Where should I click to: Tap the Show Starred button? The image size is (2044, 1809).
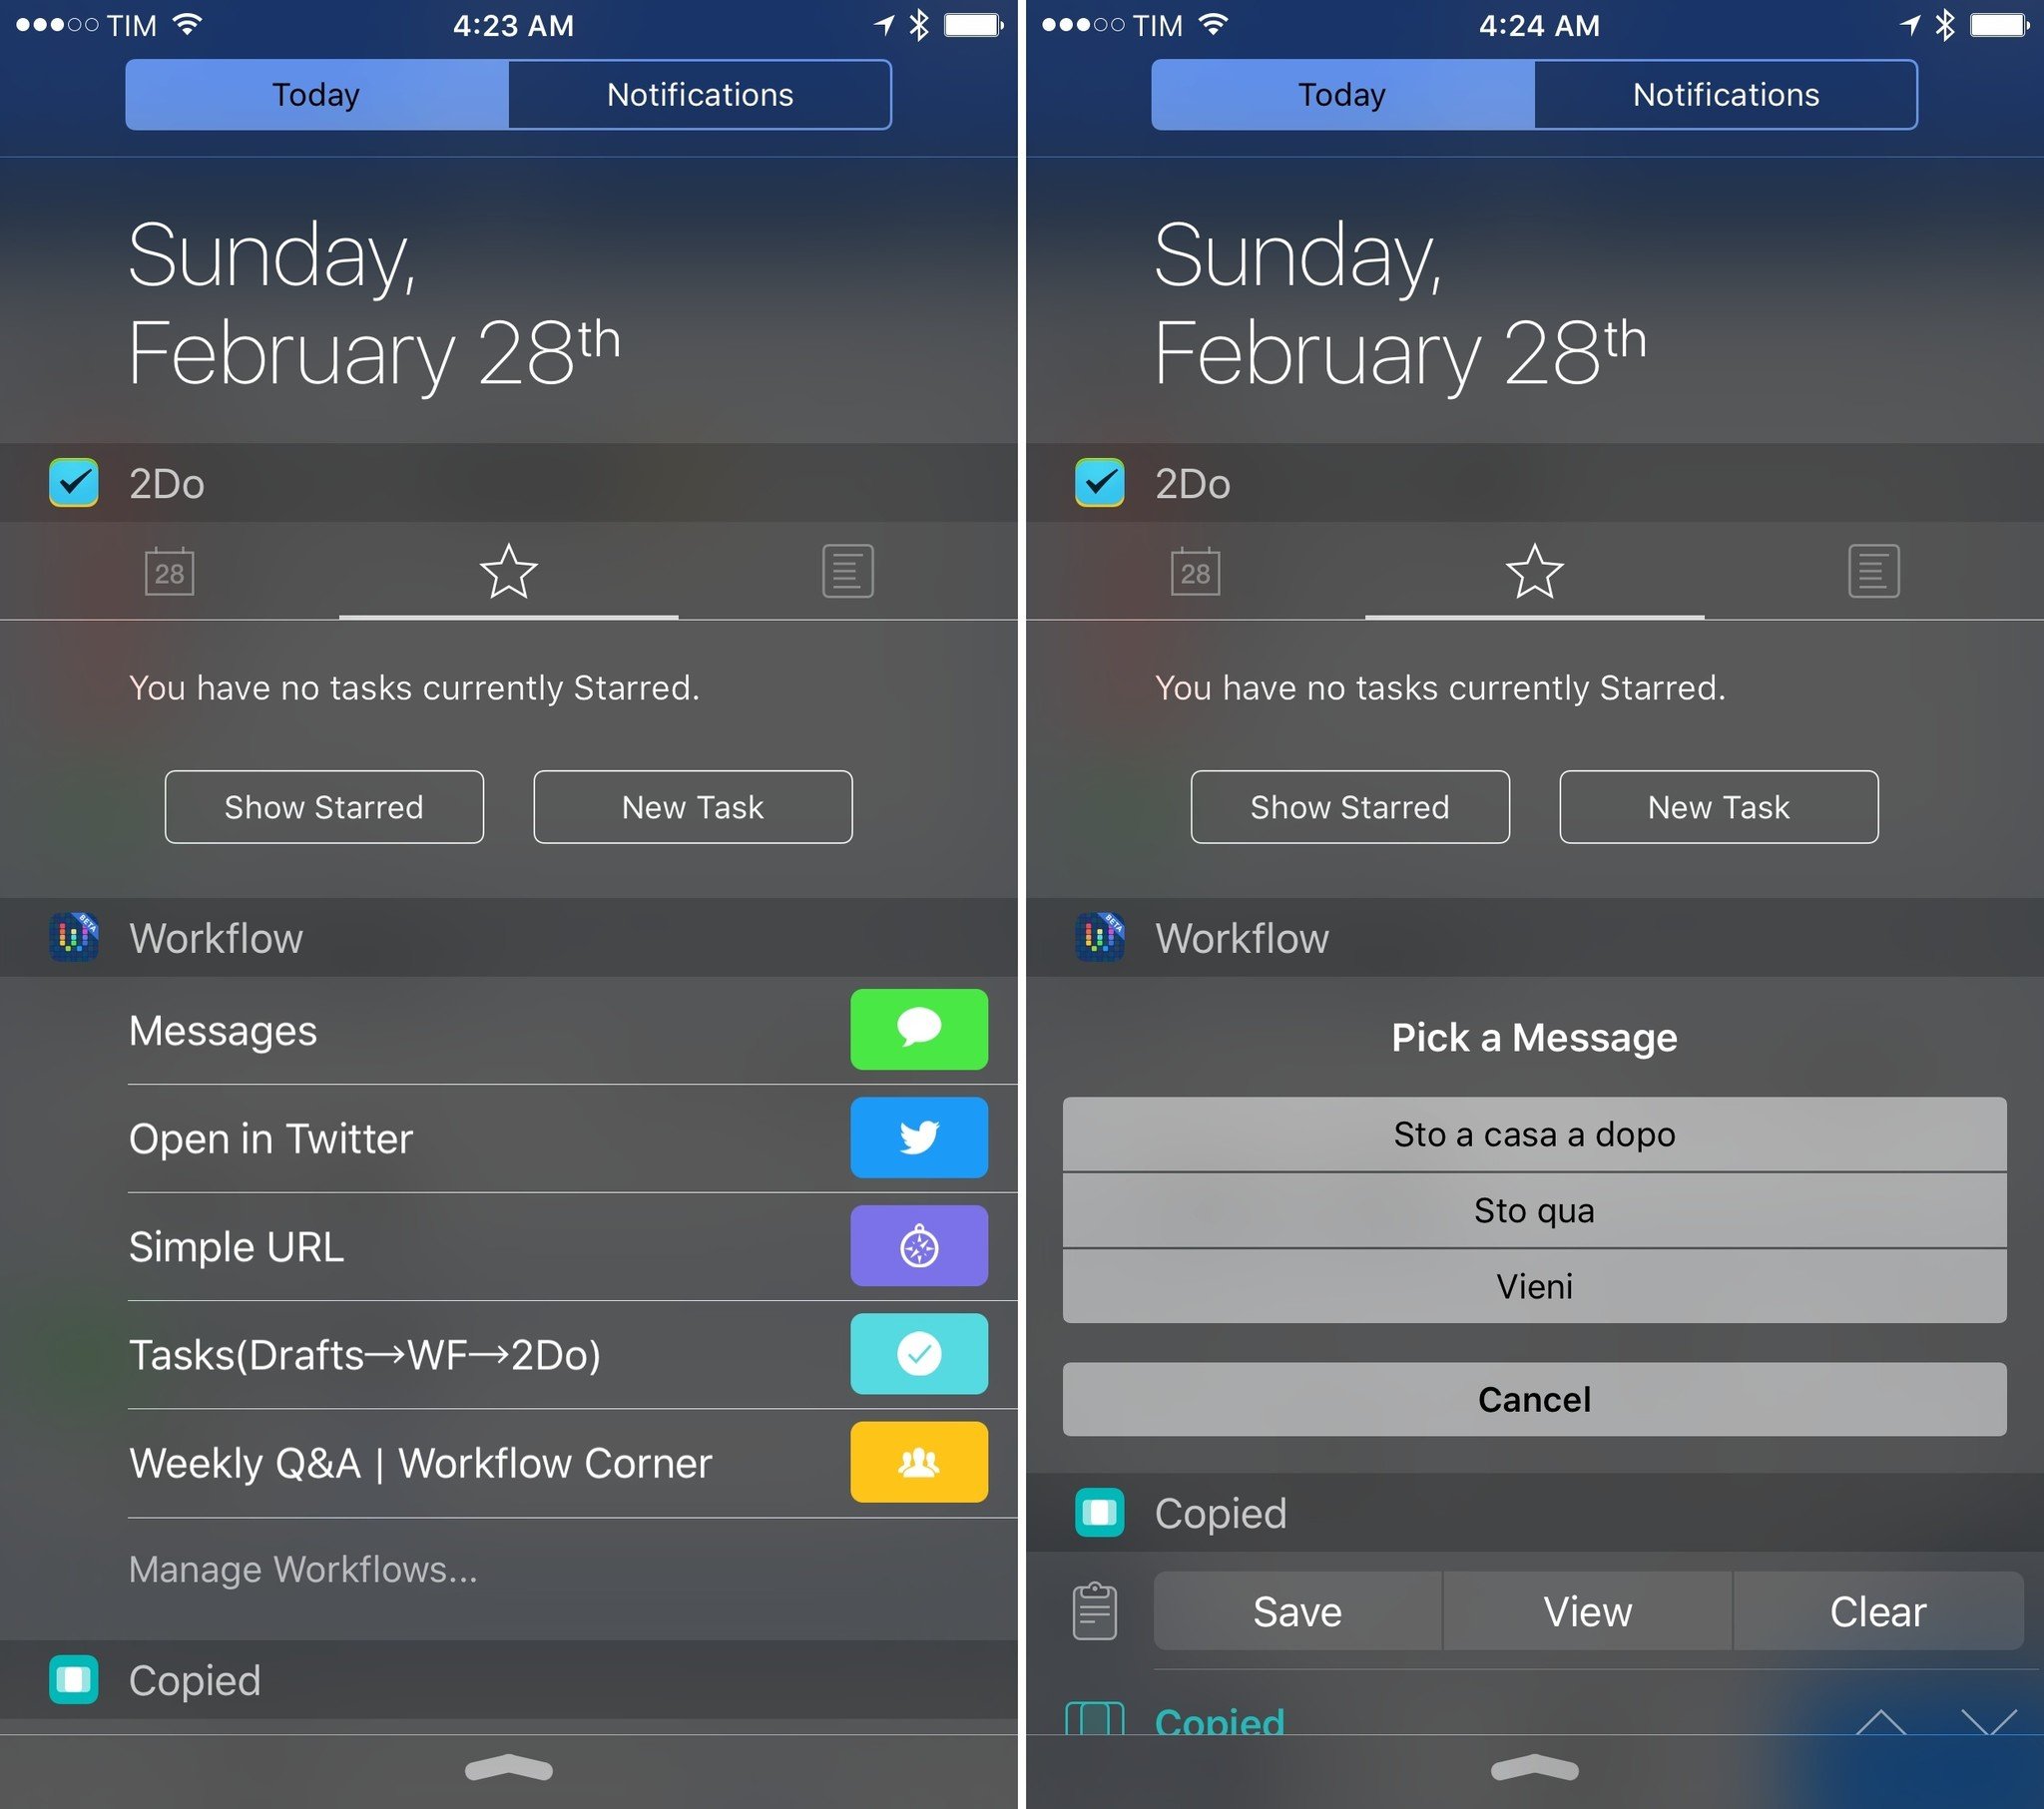pyautogui.click(x=326, y=805)
